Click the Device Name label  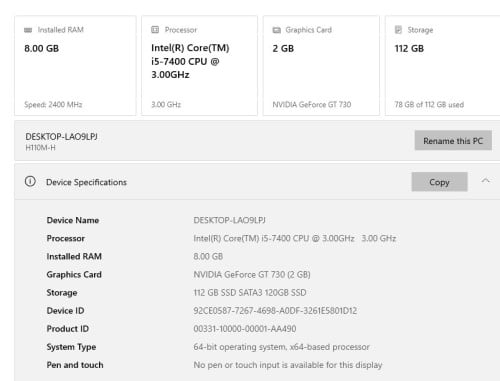pos(73,220)
